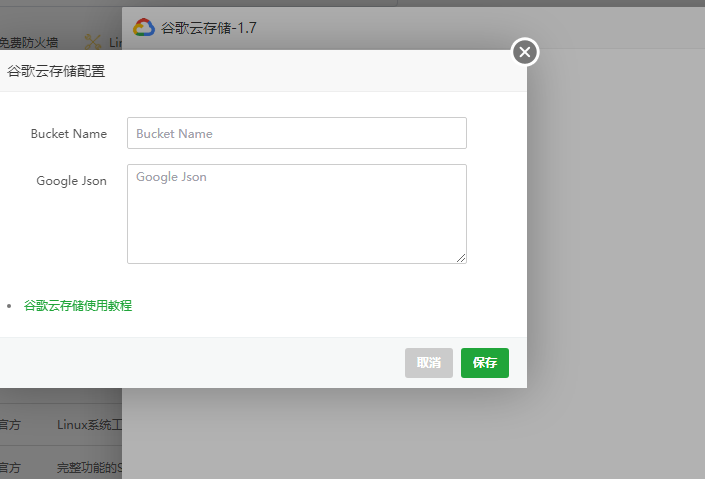Click the wrench tools icon in the background page

(93, 42)
